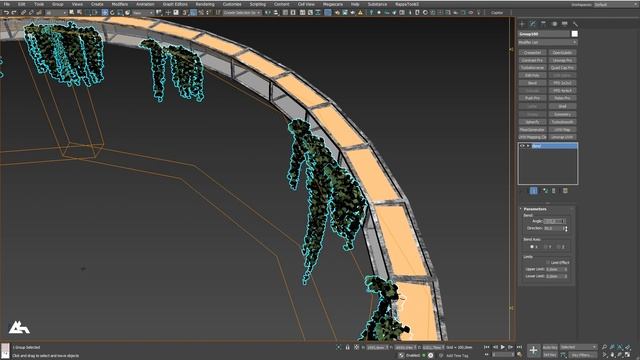Screen dimensions: 640x360
Task: Open the Rendering menu
Action: click(x=205, y=4)
